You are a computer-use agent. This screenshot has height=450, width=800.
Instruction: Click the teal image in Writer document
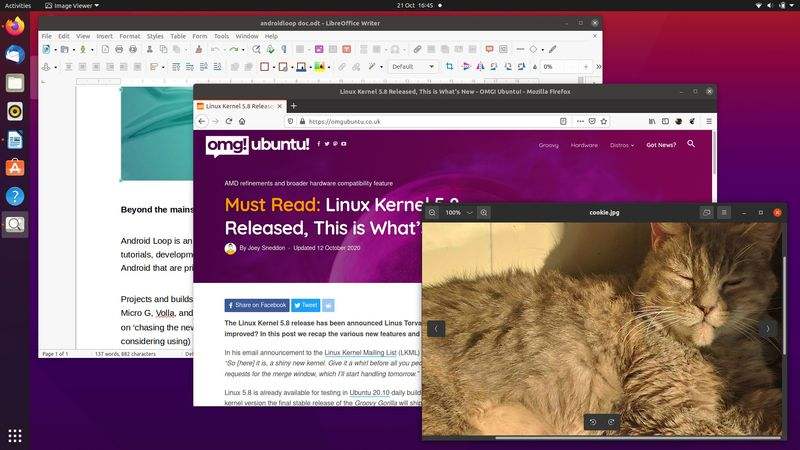tap(157, 134)
